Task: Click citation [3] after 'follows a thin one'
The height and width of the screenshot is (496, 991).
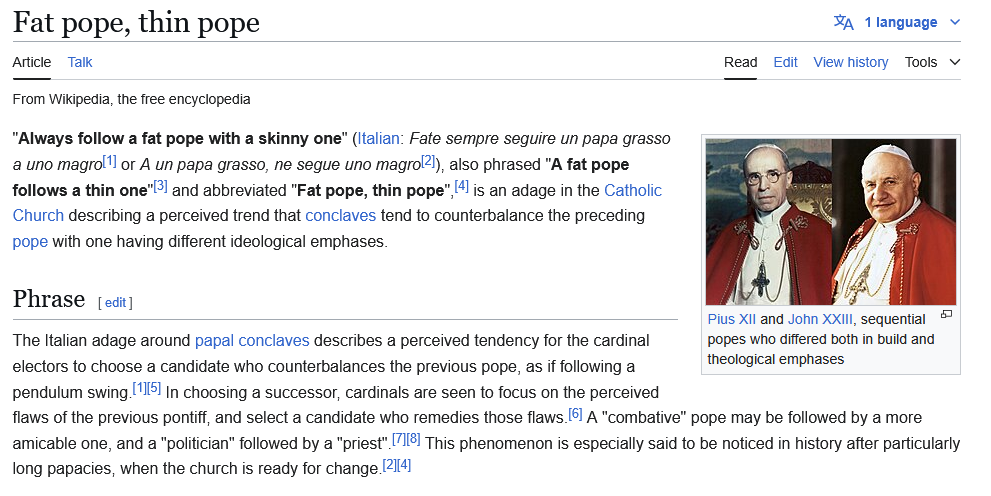Action: tap(160, 186)
